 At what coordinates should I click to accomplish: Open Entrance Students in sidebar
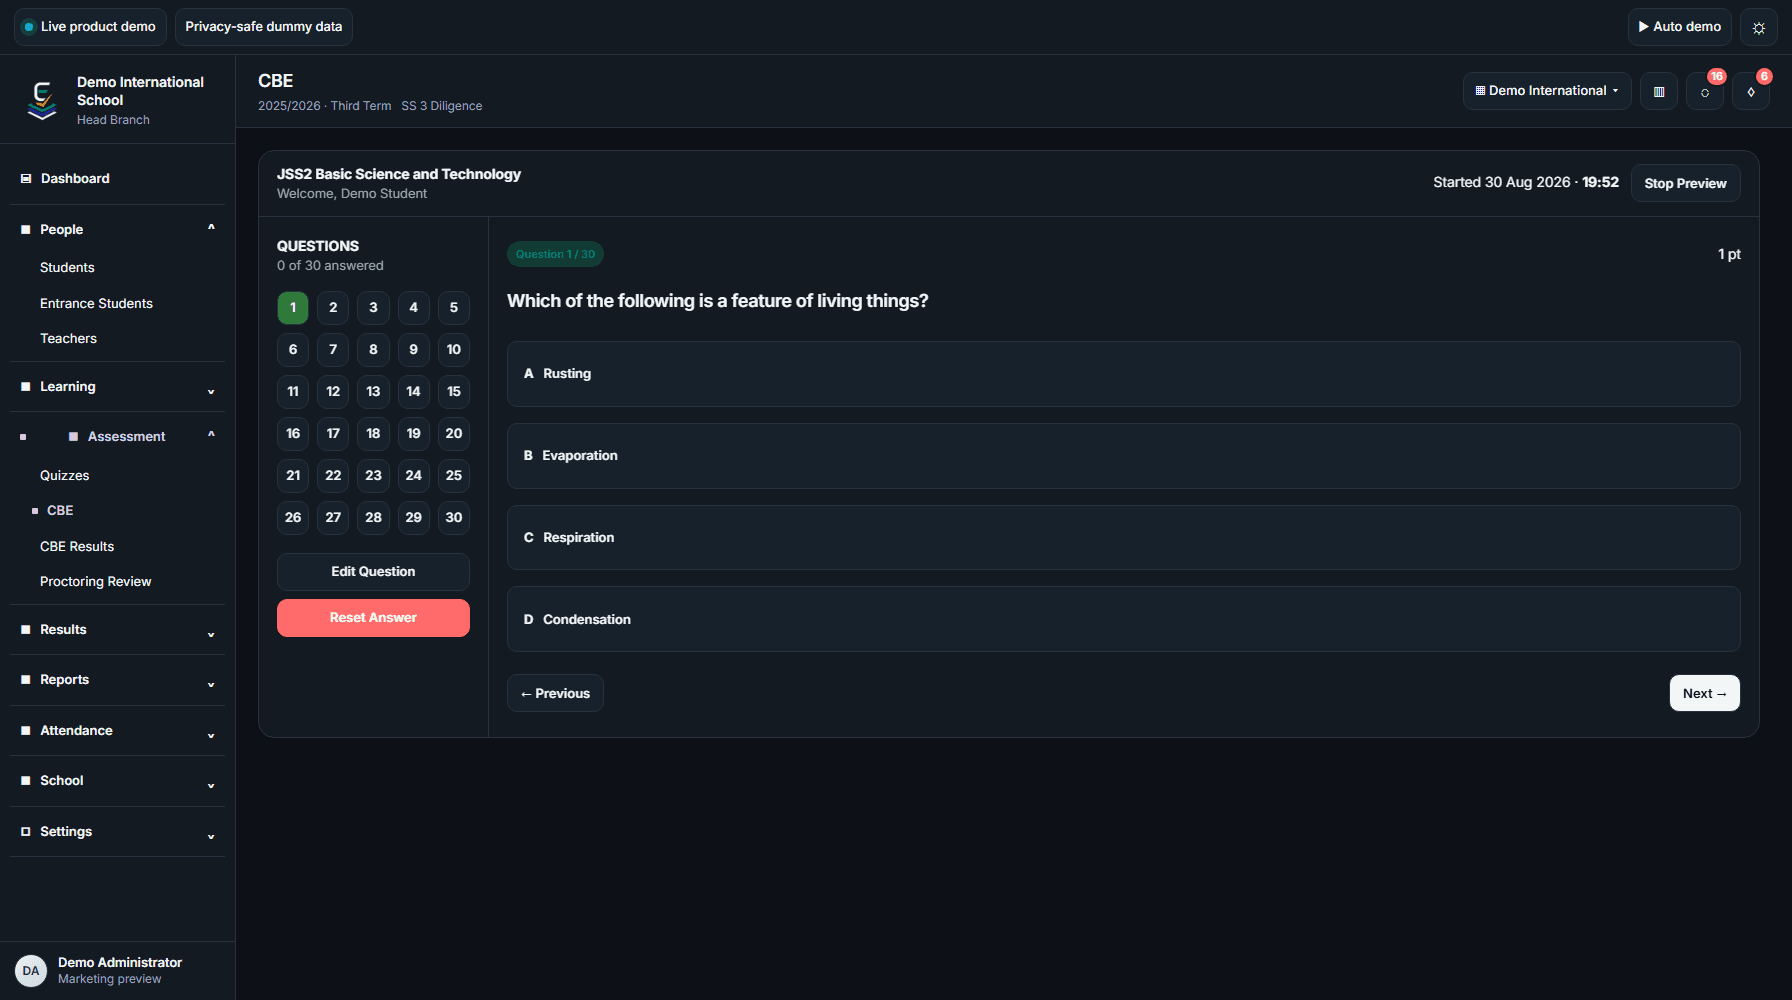click(x=96, y=304)
